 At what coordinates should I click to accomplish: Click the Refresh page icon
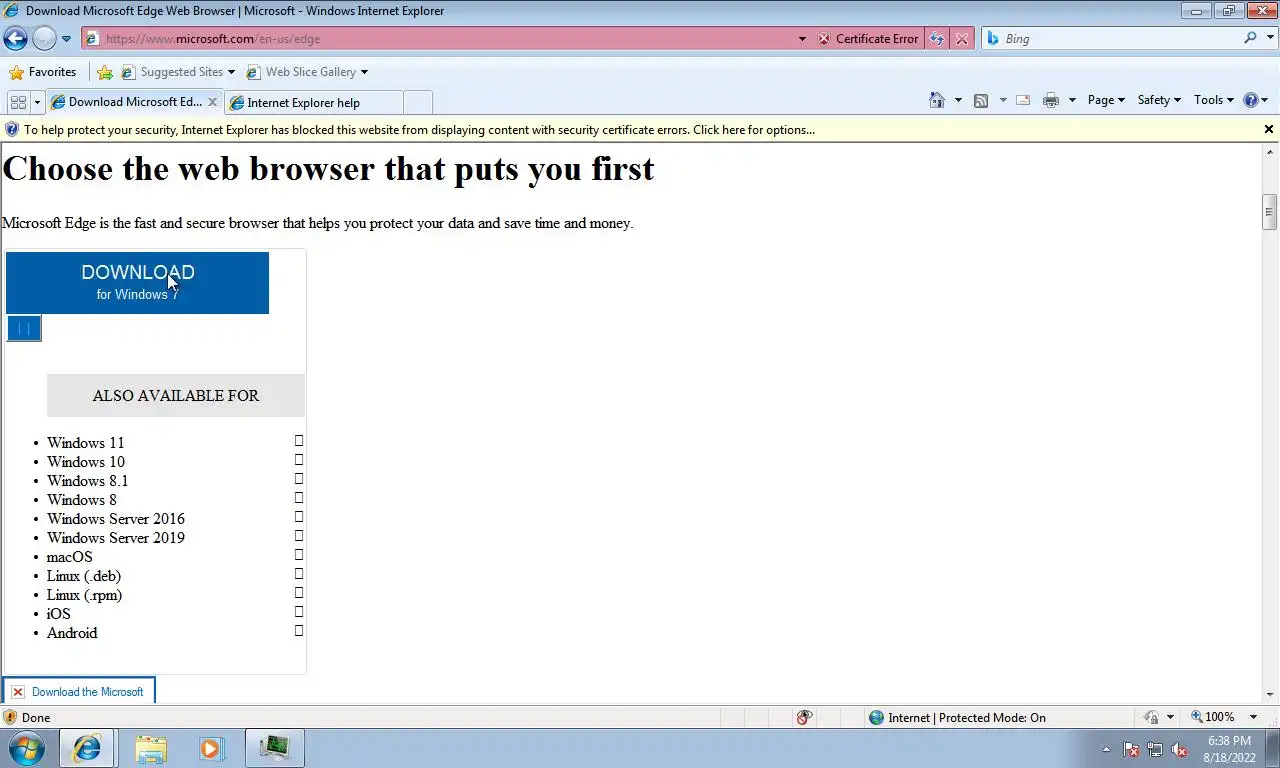point(937,39)
